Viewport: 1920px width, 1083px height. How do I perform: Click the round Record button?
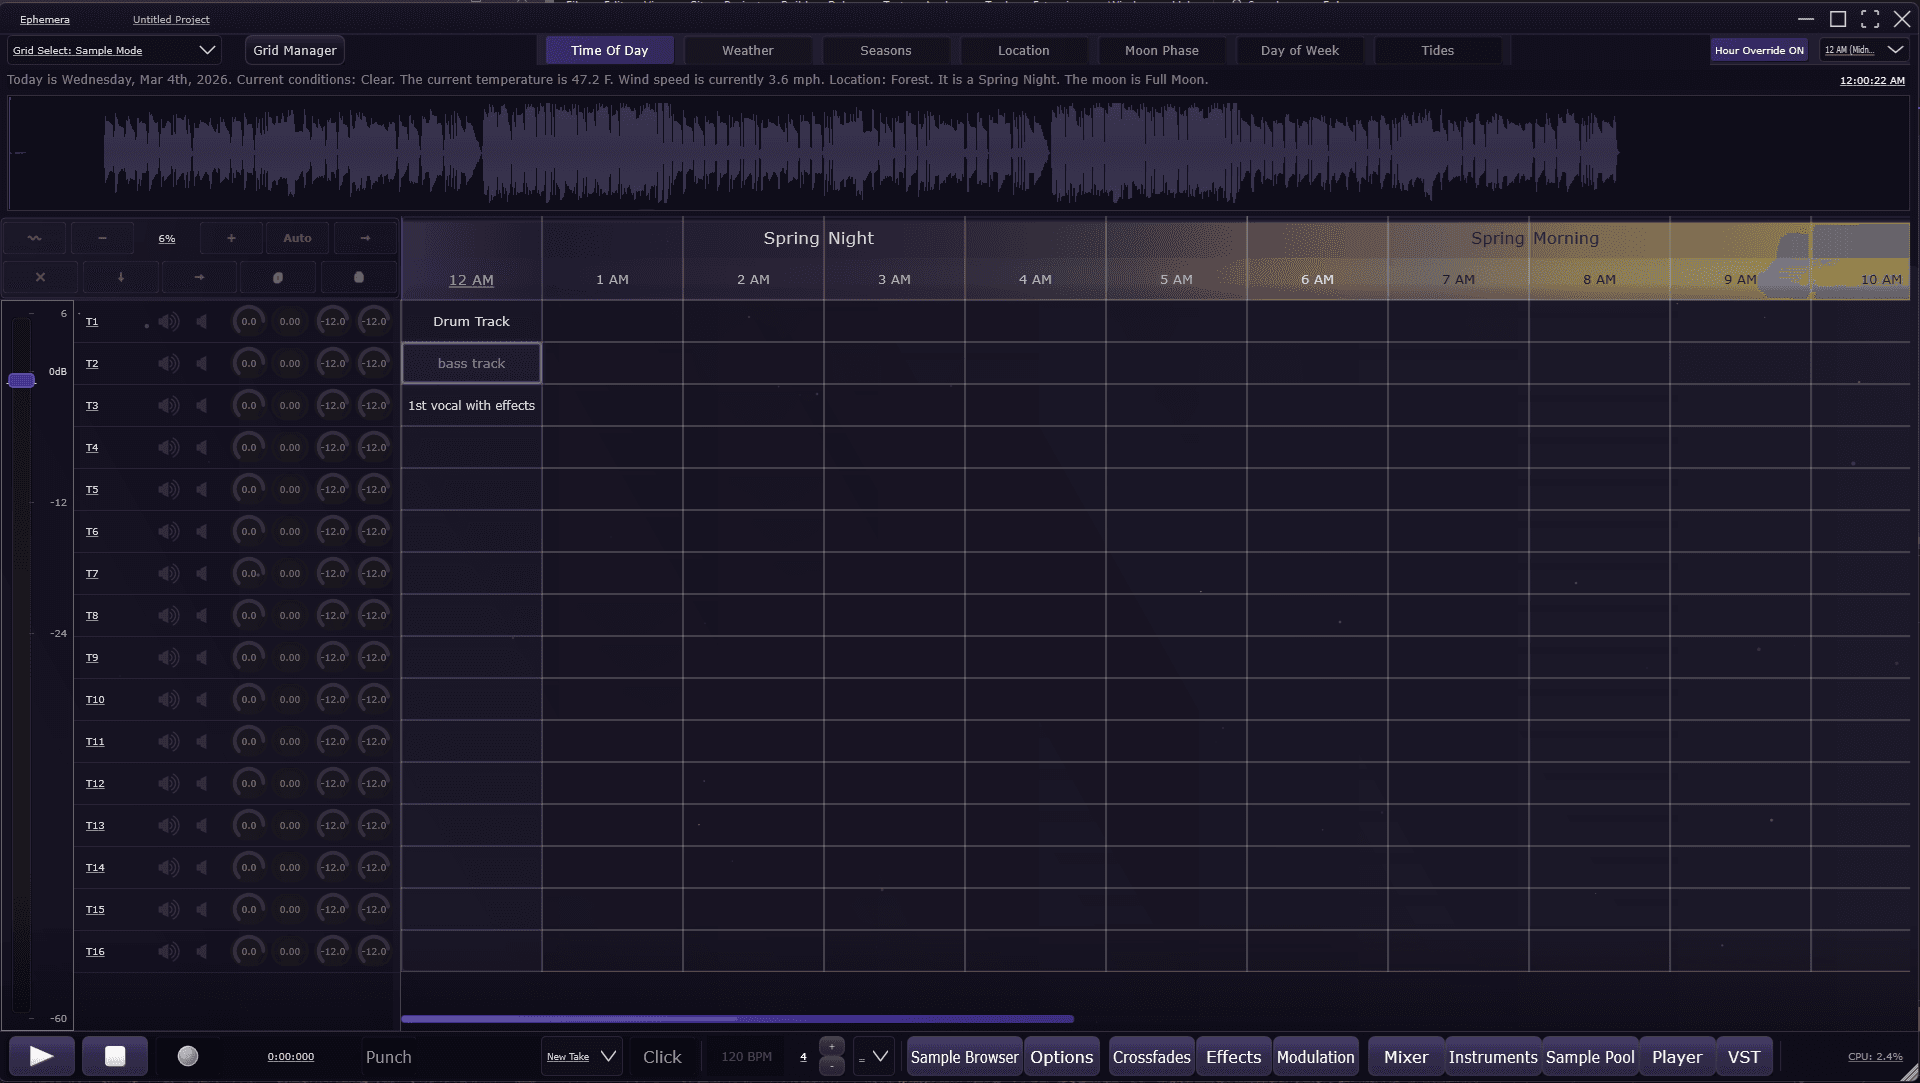coord(188,1056)
